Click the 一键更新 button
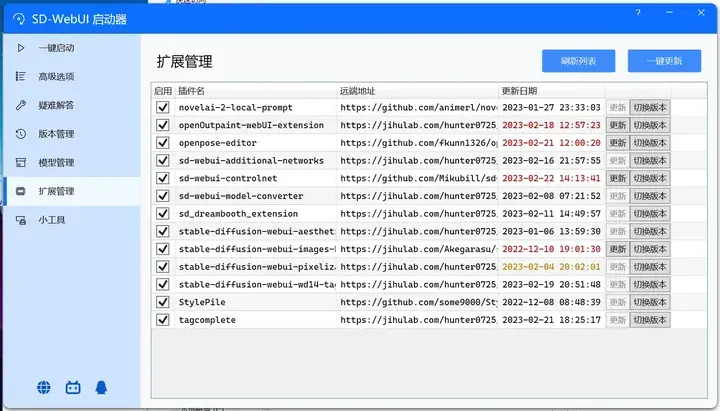 pyautogui.click(x=664, y=61)
